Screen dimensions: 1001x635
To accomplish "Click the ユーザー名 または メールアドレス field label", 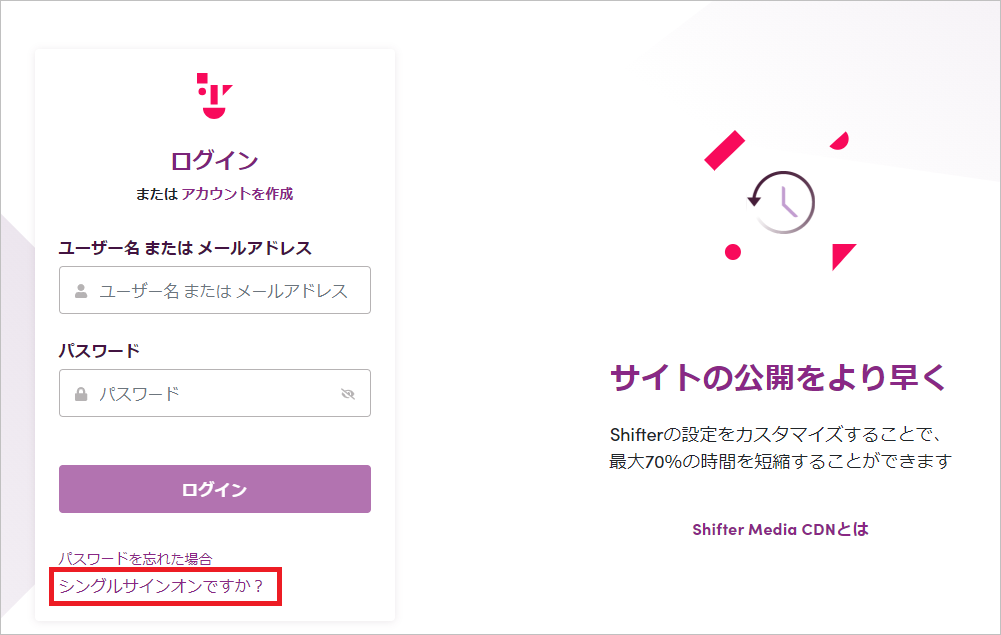I will (x=185, y=248).
